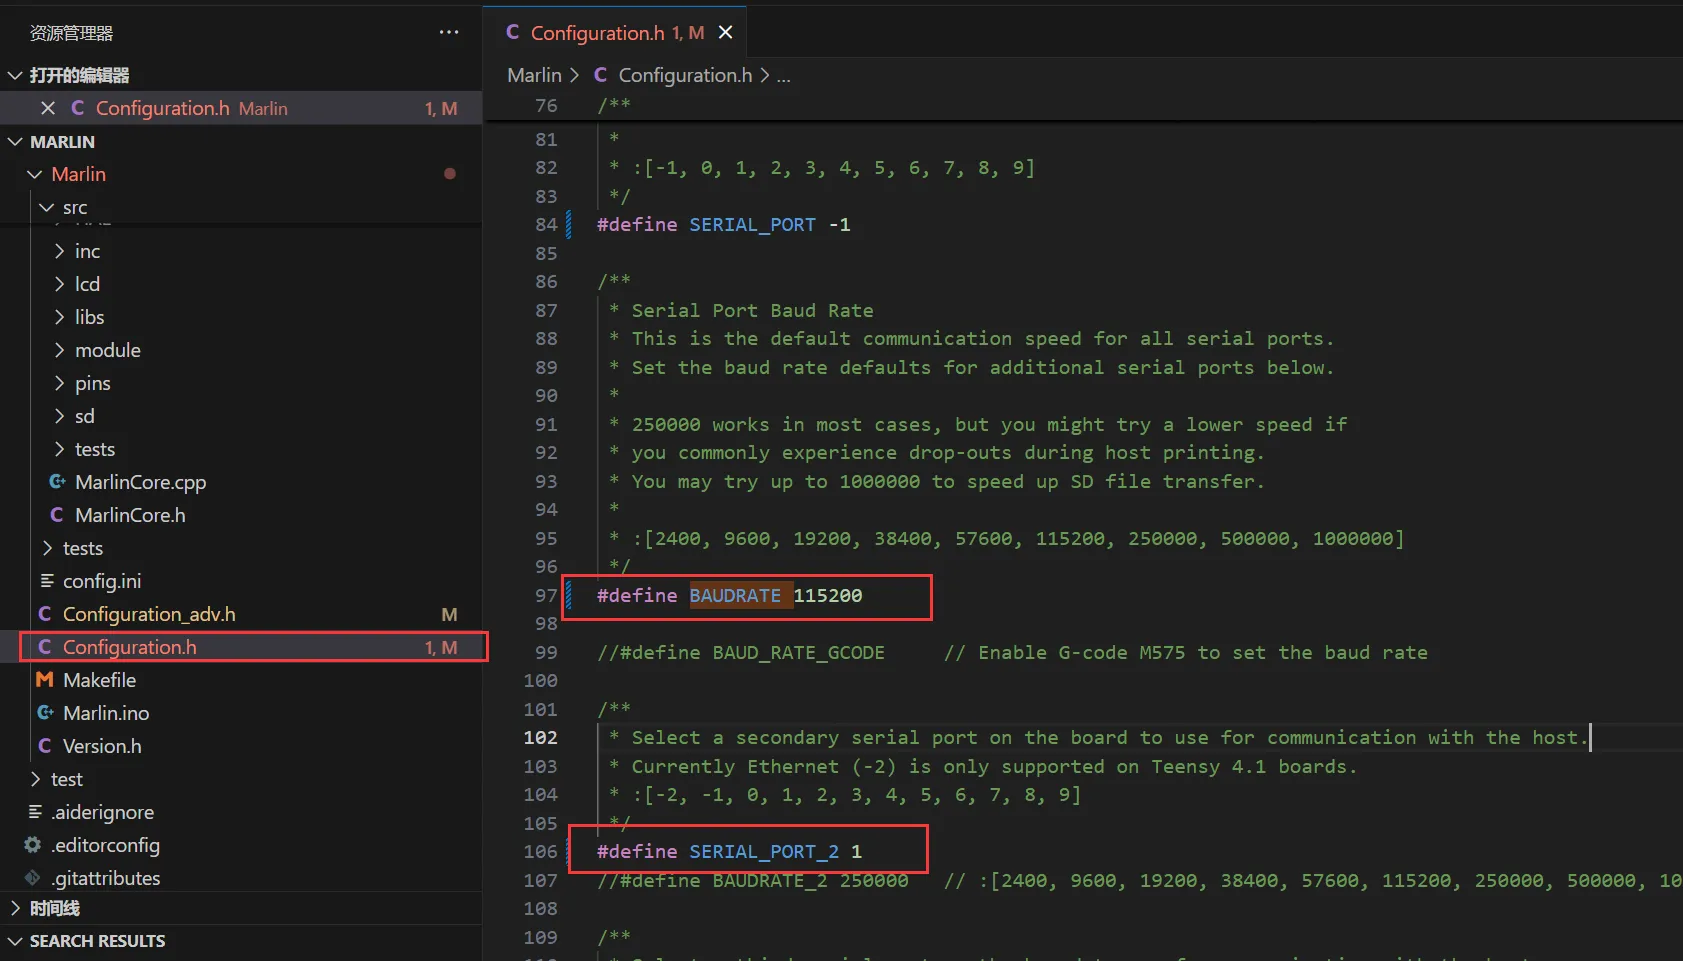Open Configuration_adv.h from the file tree
The image size is (1683, 961).
(149, 614)
